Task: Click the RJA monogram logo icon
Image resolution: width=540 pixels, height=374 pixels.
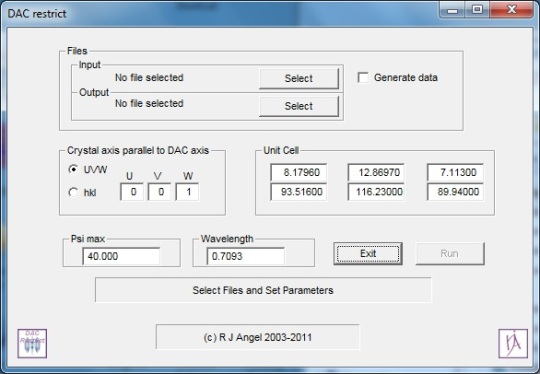Action: tap(513, 343)
